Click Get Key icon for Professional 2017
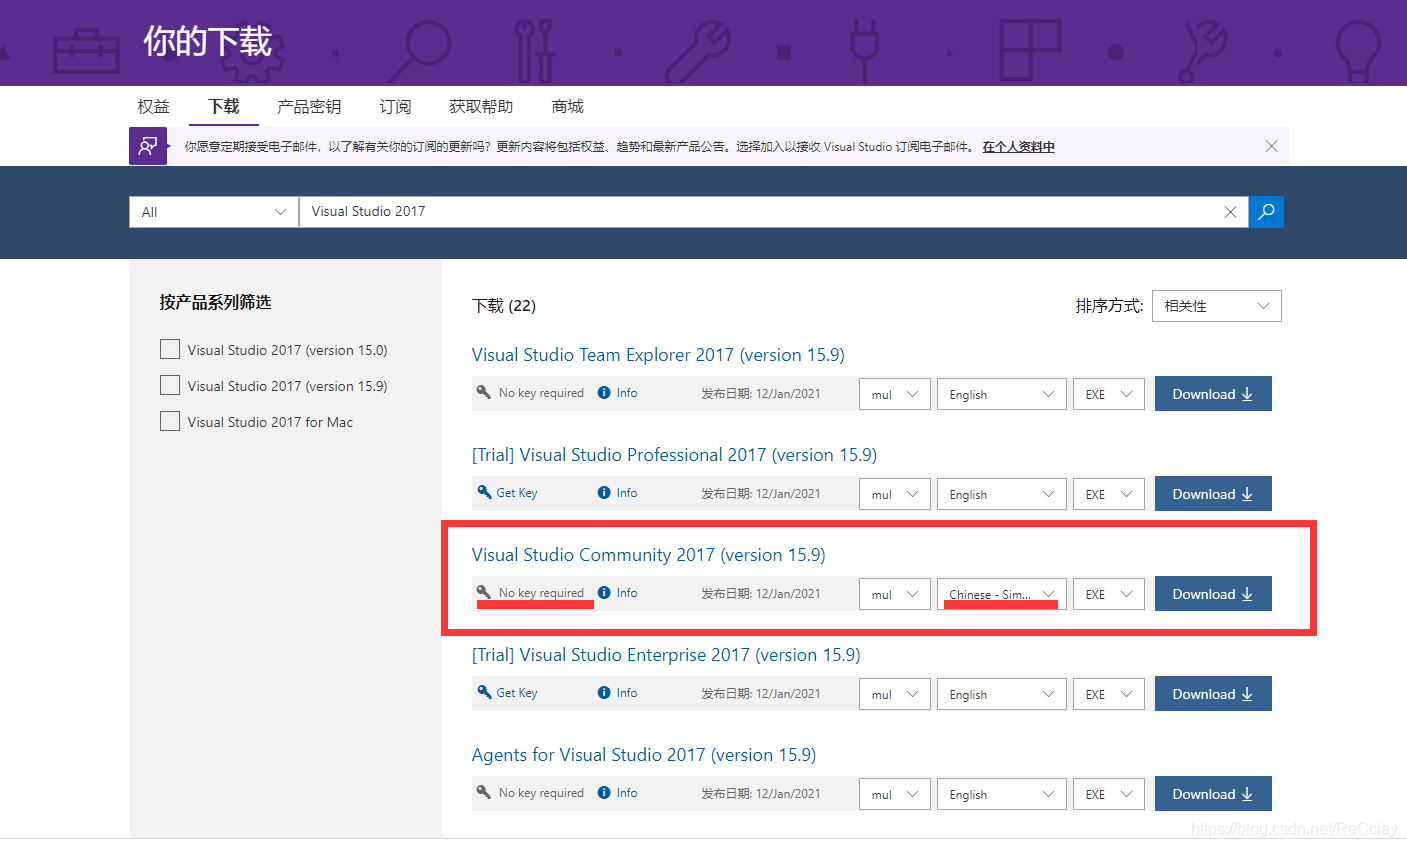The image size is (1407, 847). coord(484,492)
